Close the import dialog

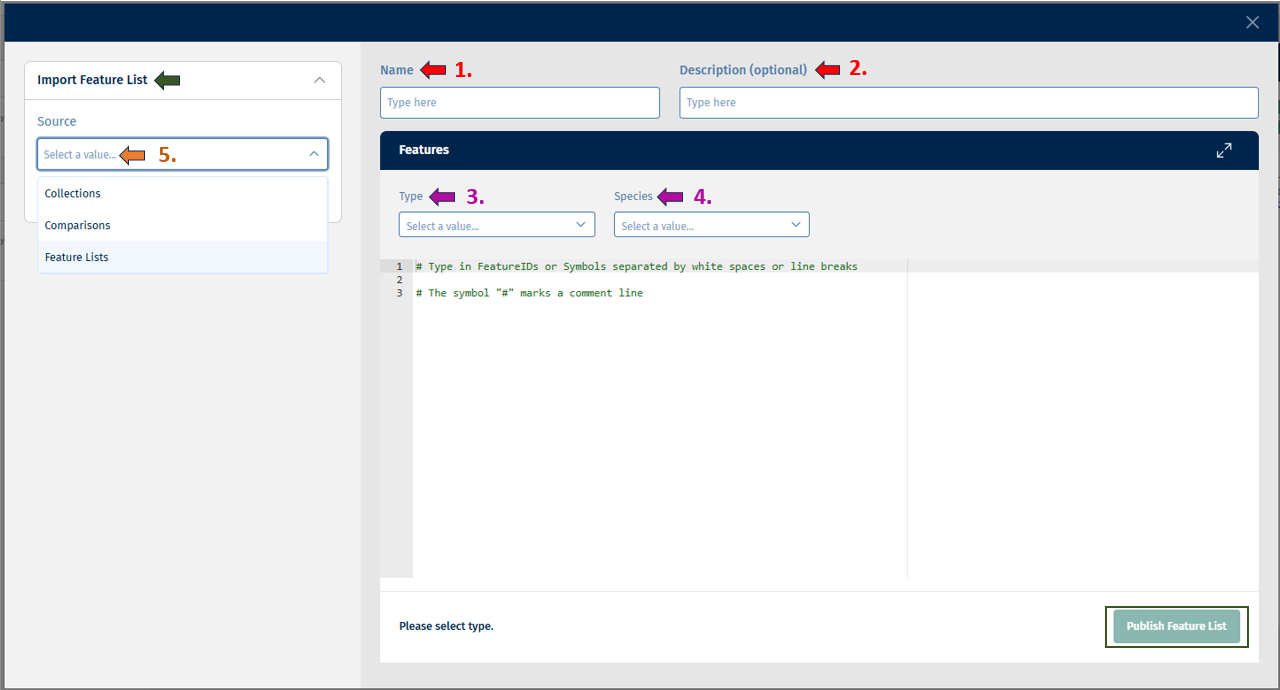coord(1252,21)
